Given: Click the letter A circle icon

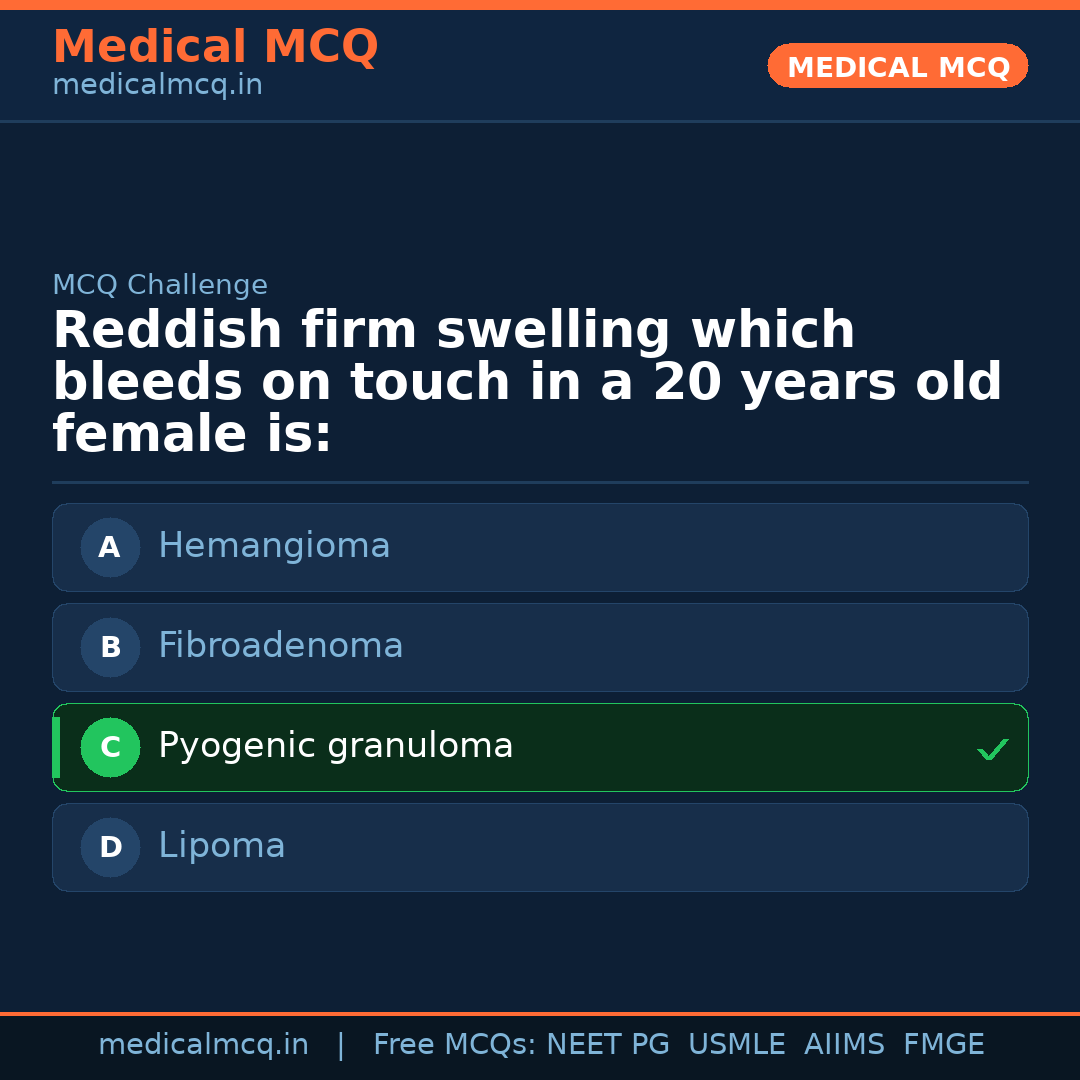Looking at the screenshot, I should [110, 547].
